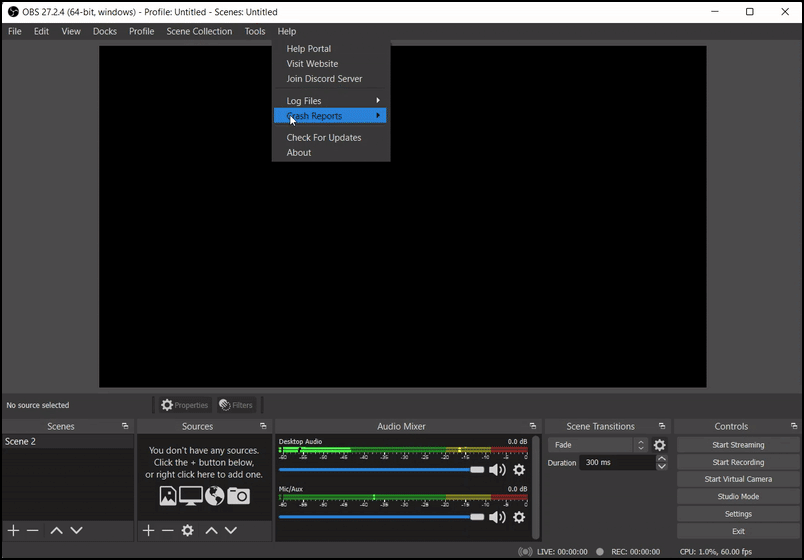This screenshot has height=560, width=804.
Task: Open source properties gear in Sources toolbar
Action: click(187, 530)
